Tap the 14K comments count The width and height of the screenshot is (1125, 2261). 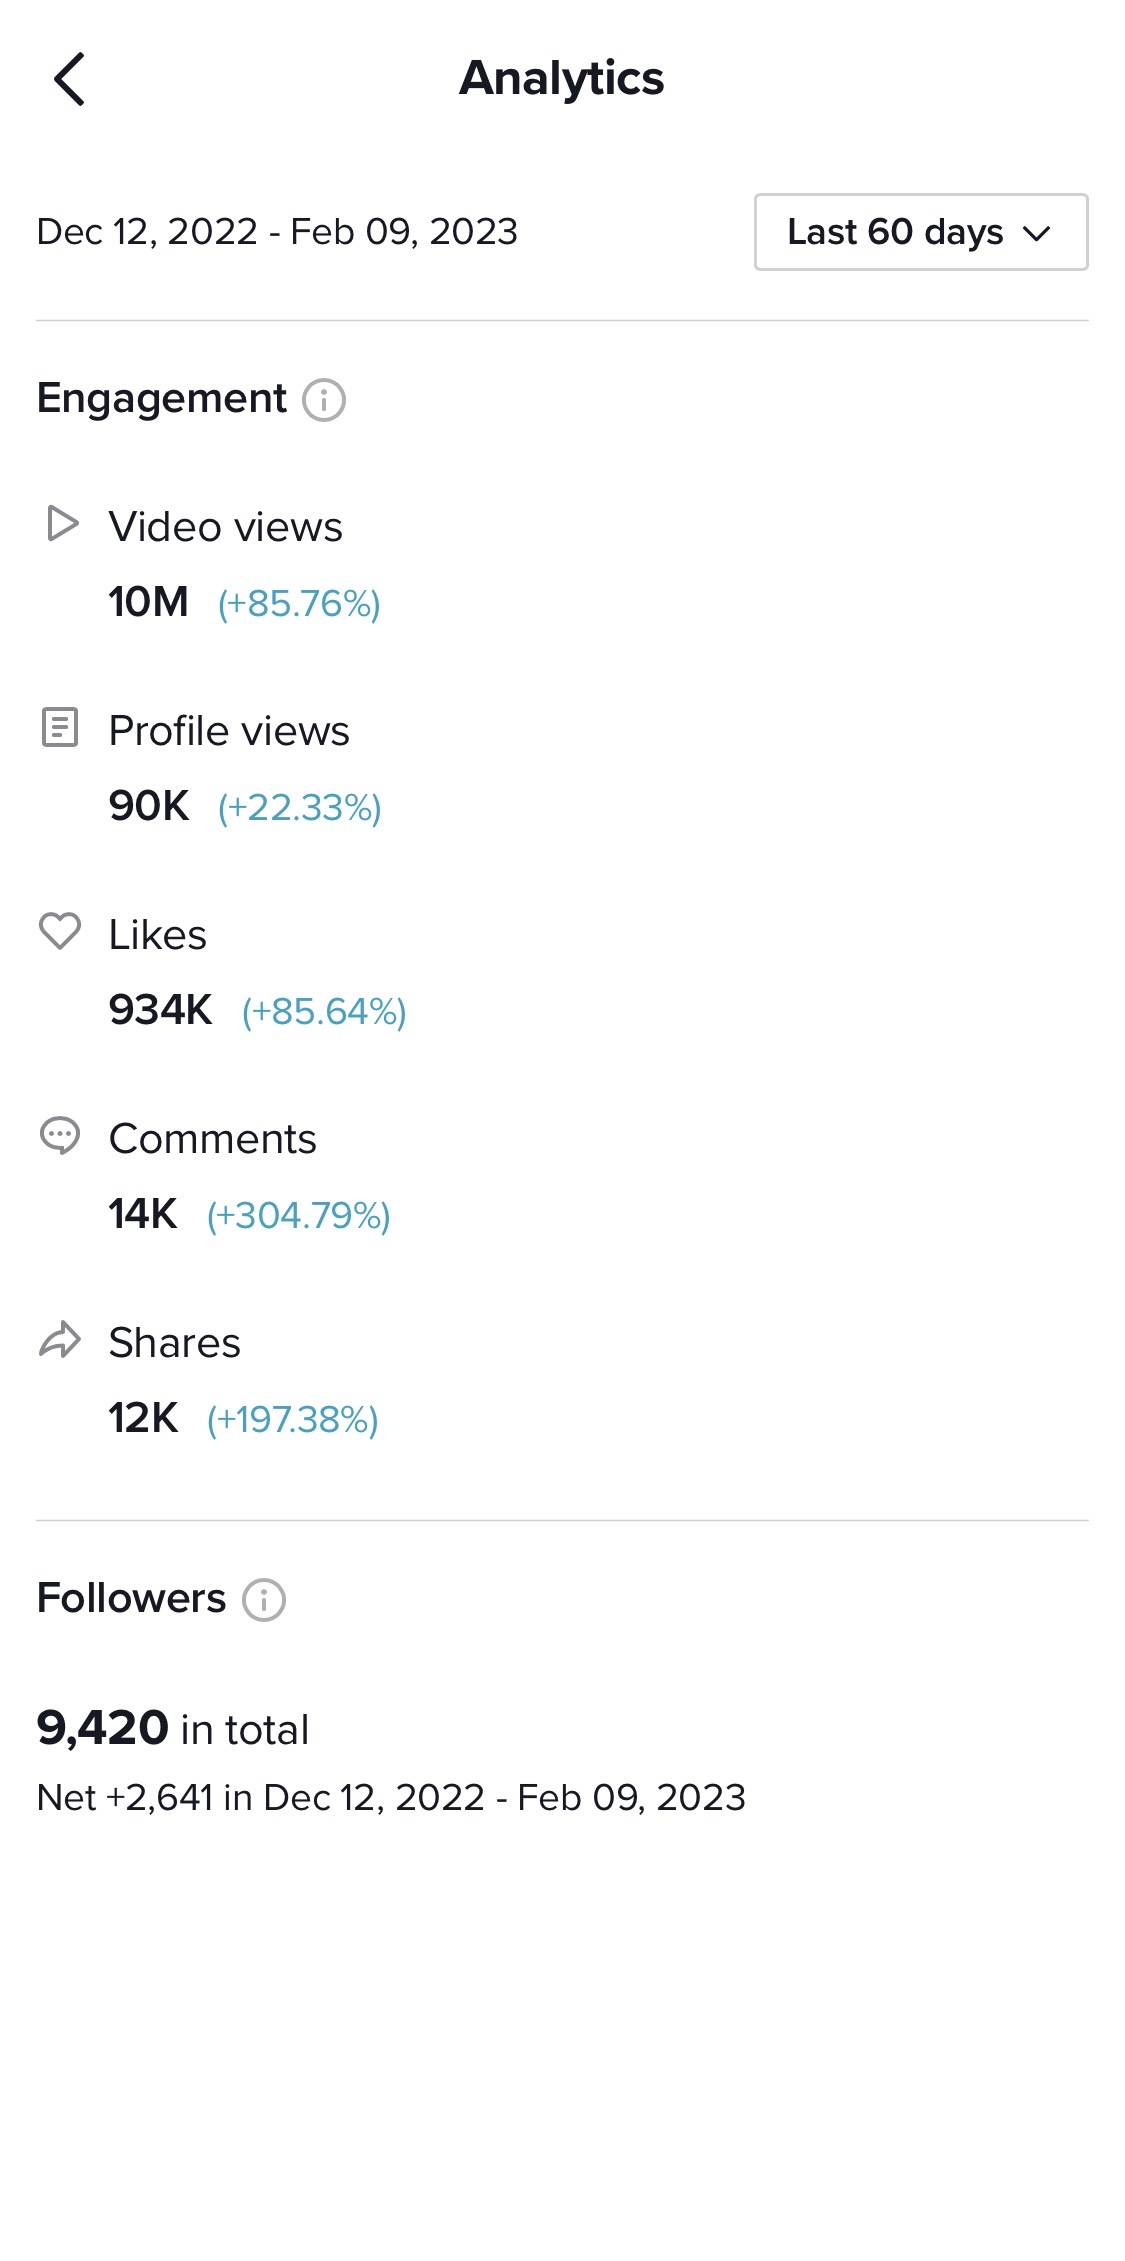point(143,1214)
